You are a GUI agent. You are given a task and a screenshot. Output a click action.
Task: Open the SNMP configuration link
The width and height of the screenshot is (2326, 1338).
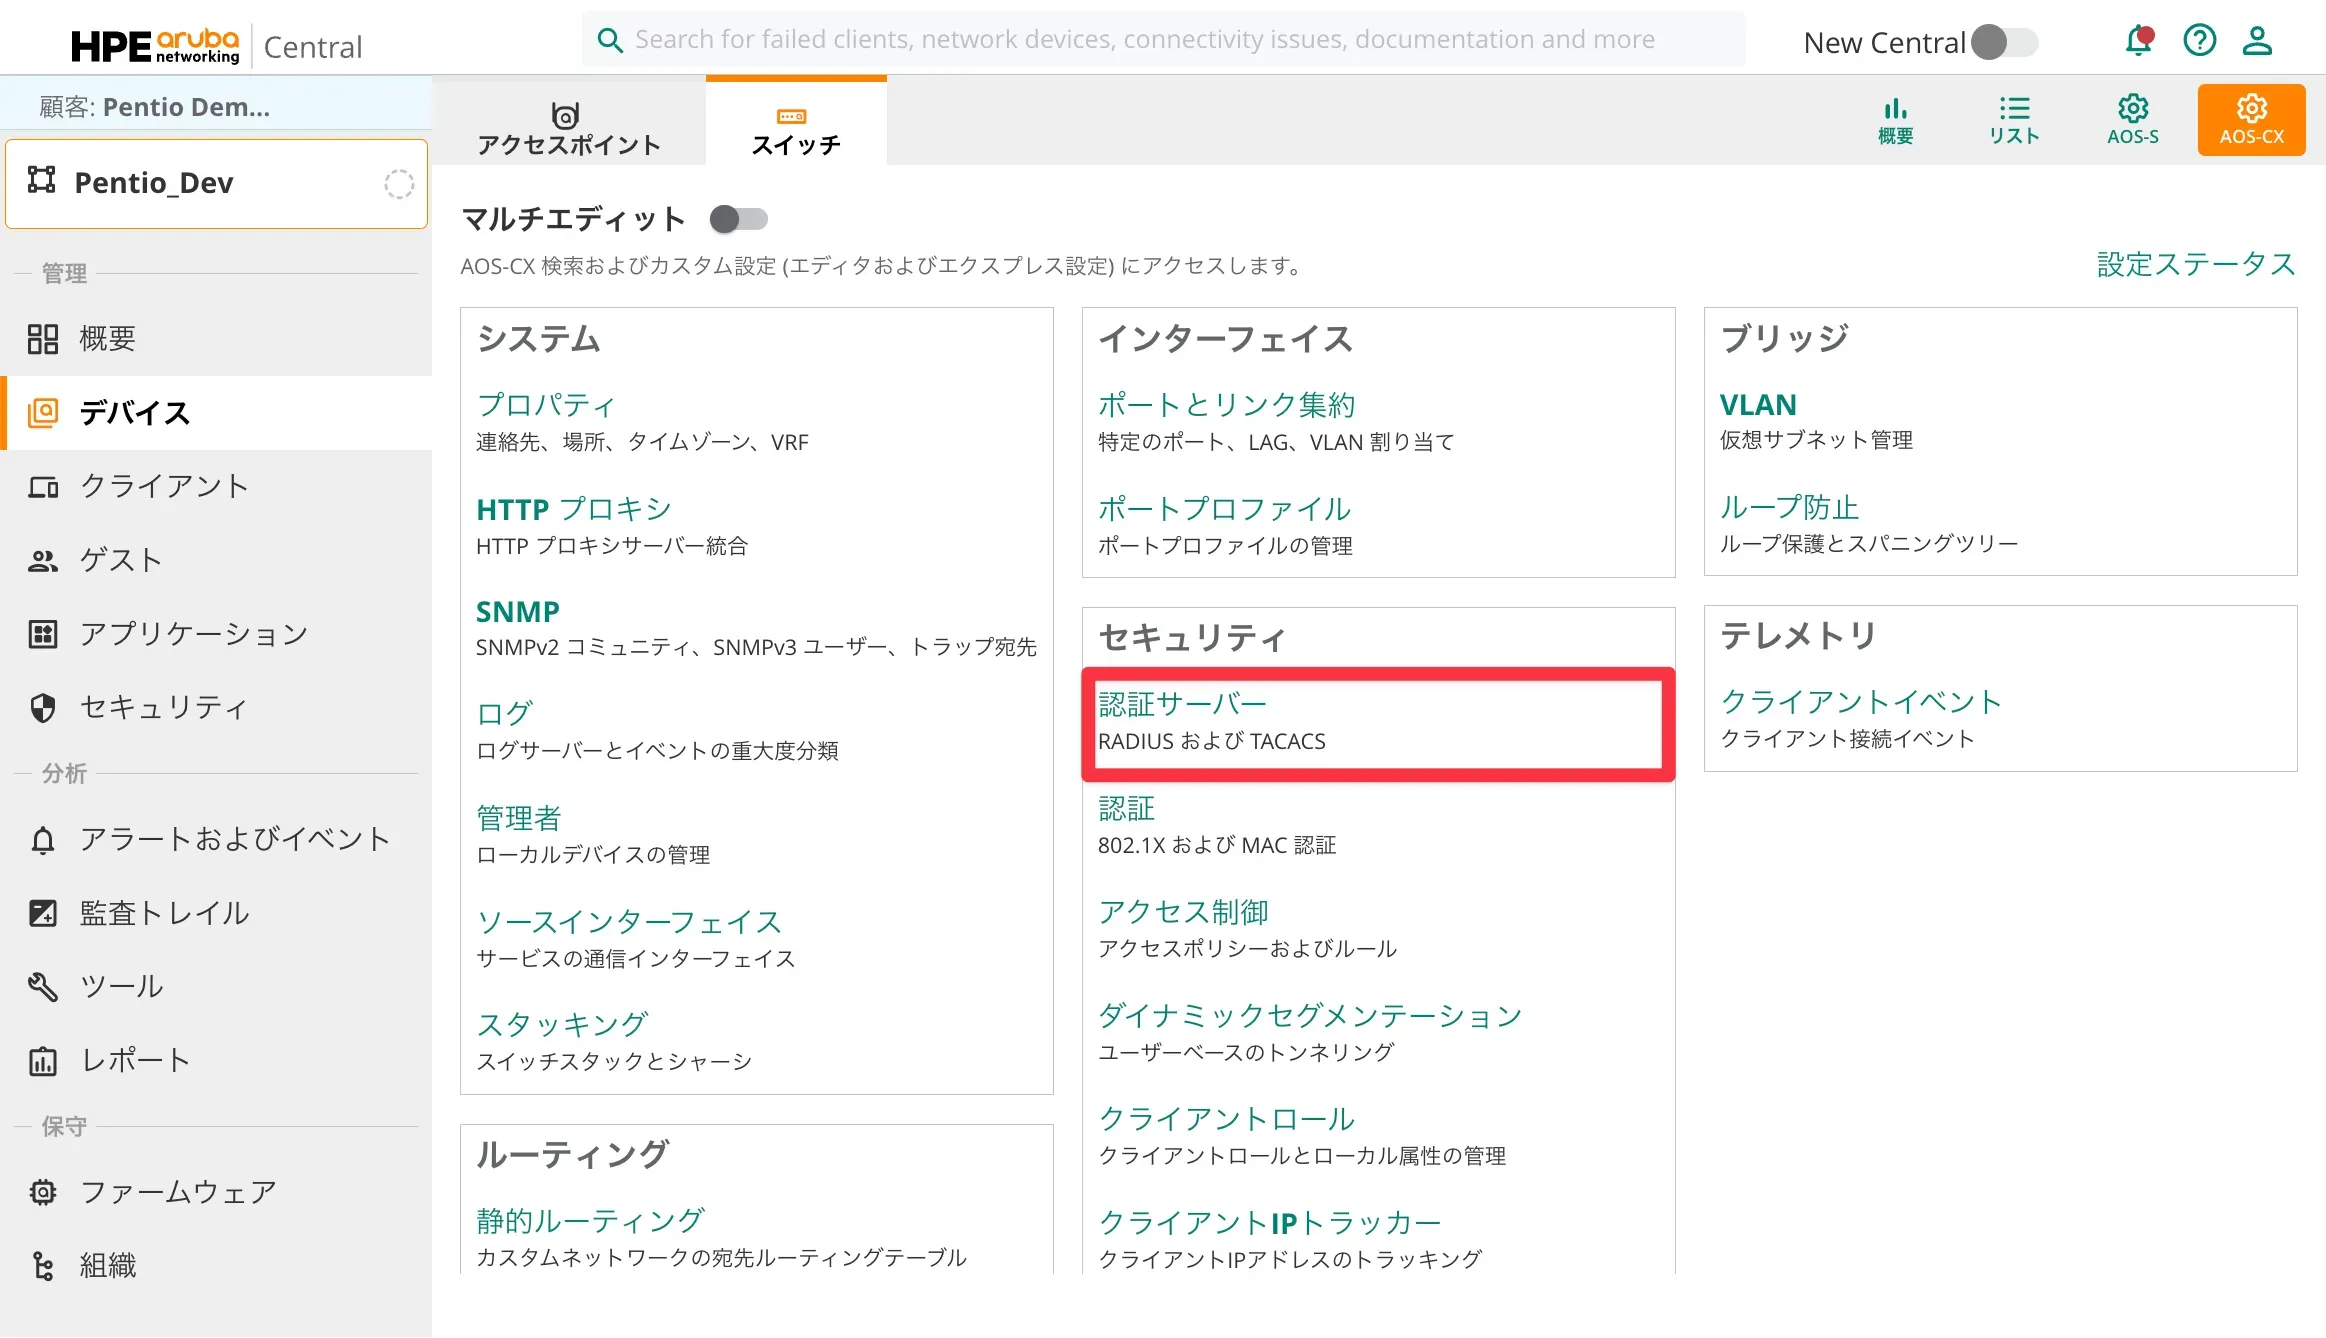[x=517, y=611]
